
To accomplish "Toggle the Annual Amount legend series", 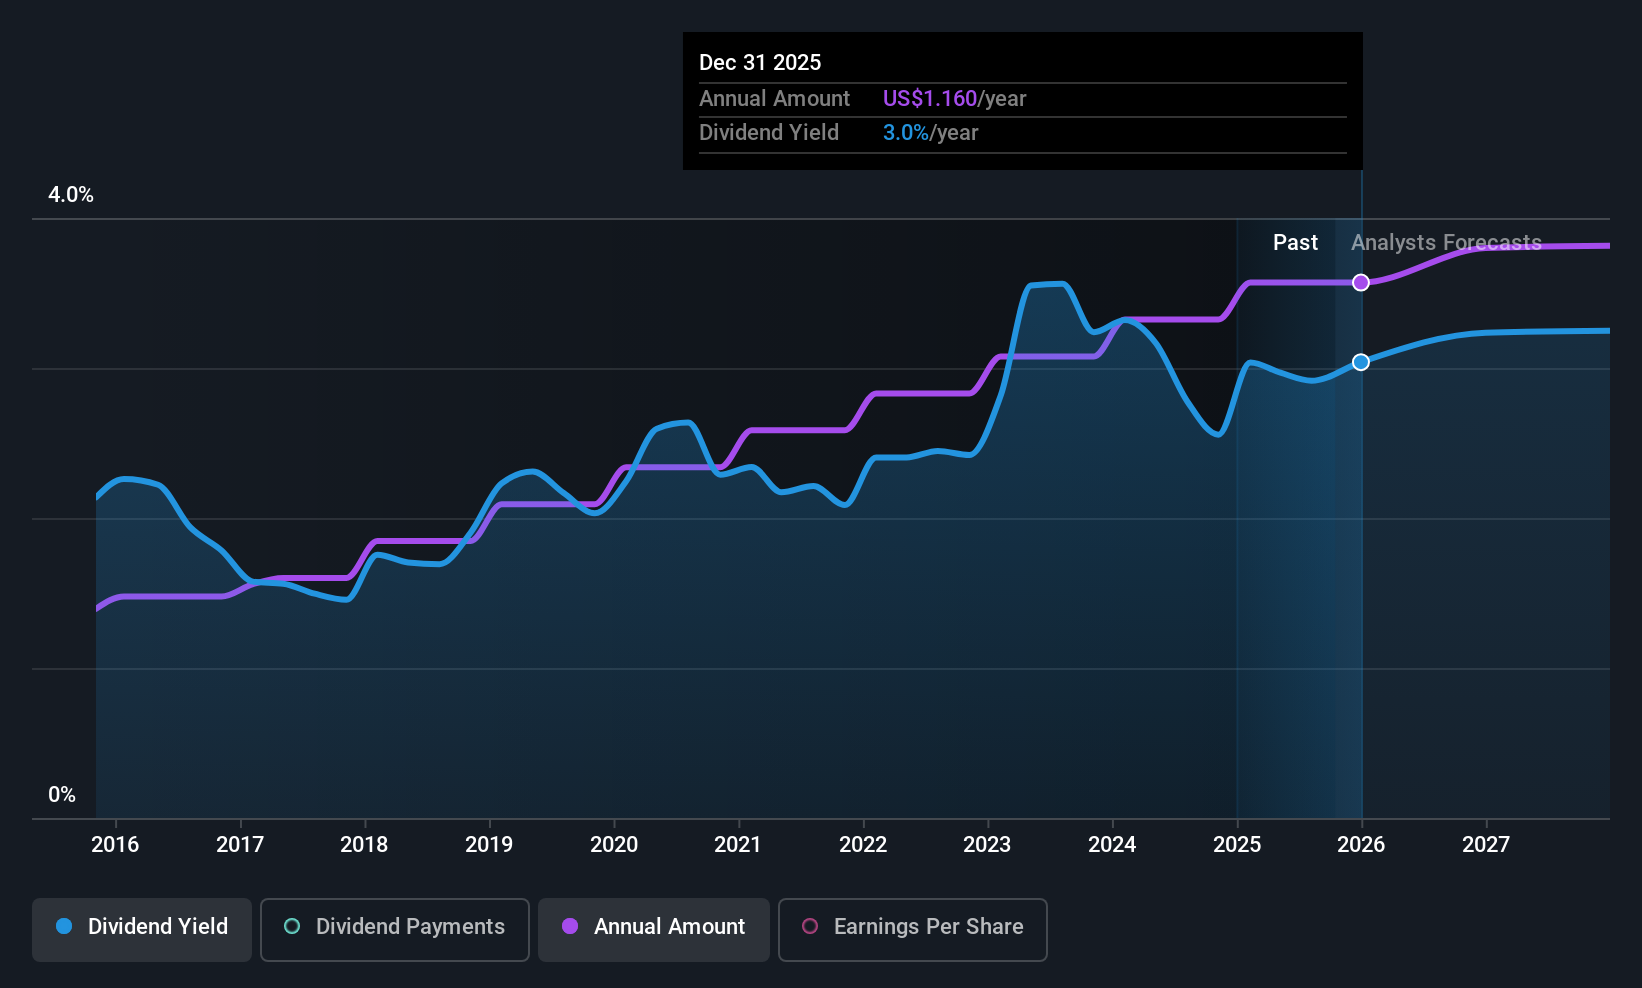I will point(654,929).
